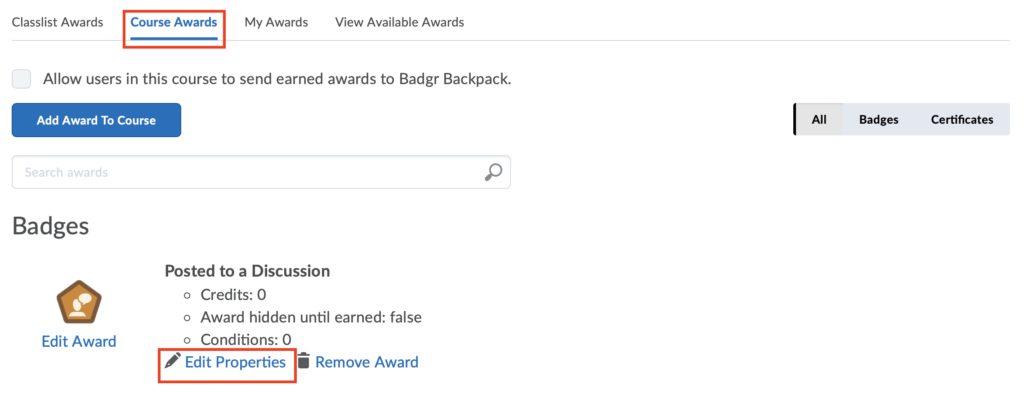Image resolution: width=1024 pixels, height=394 pixels.
Task: Click the Badges section heading
Action: [x=50, y=226]
